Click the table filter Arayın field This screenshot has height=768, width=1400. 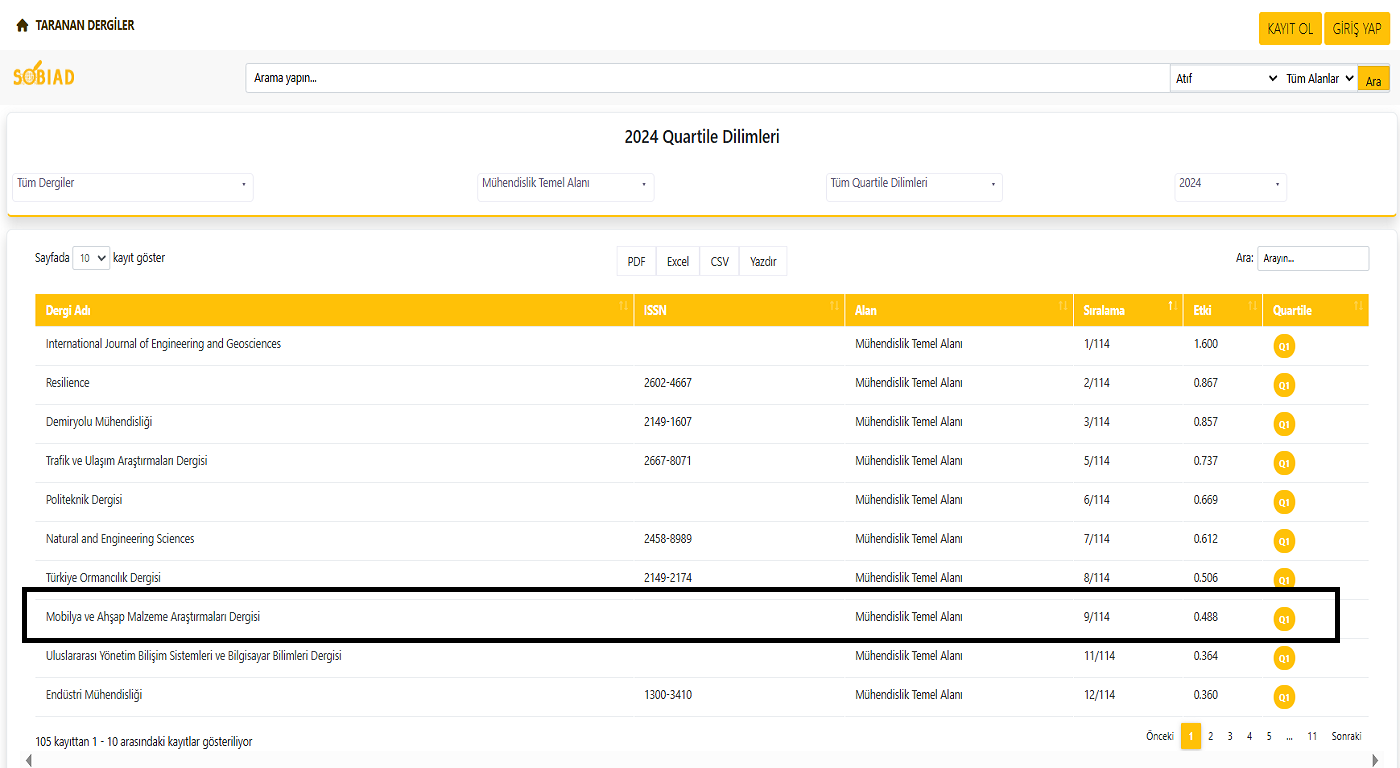(1313, 258)
